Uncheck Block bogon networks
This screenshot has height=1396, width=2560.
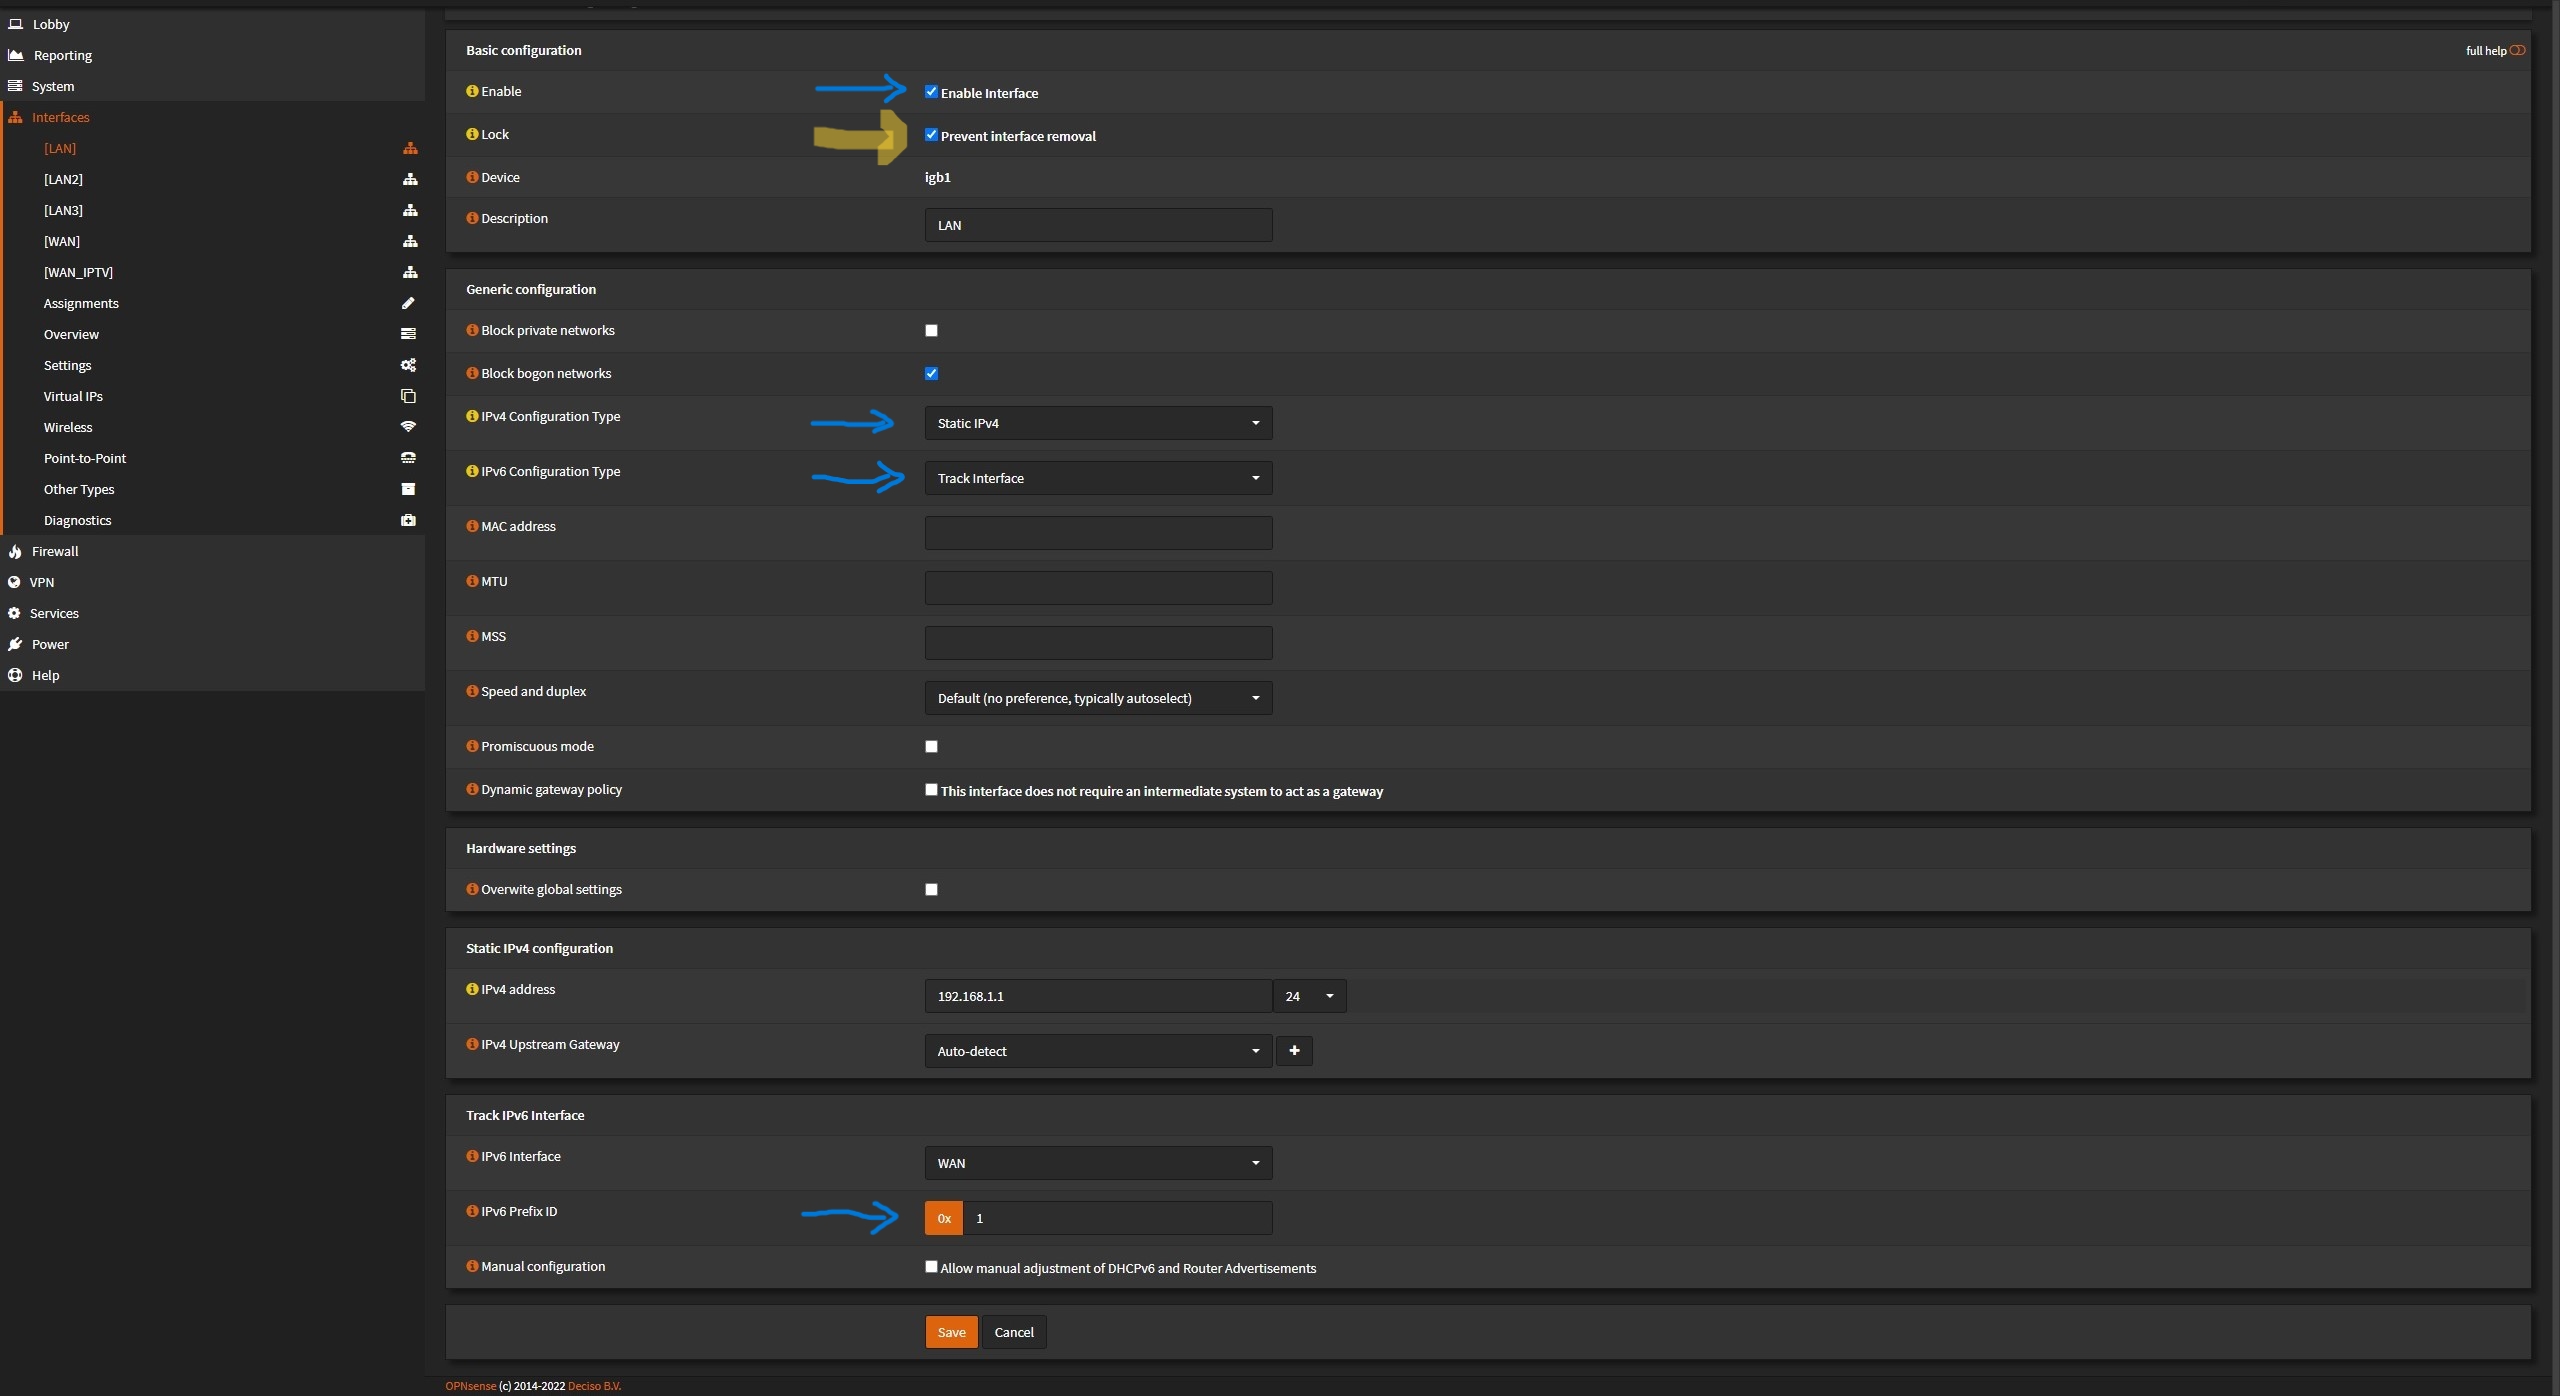point(931,374)
